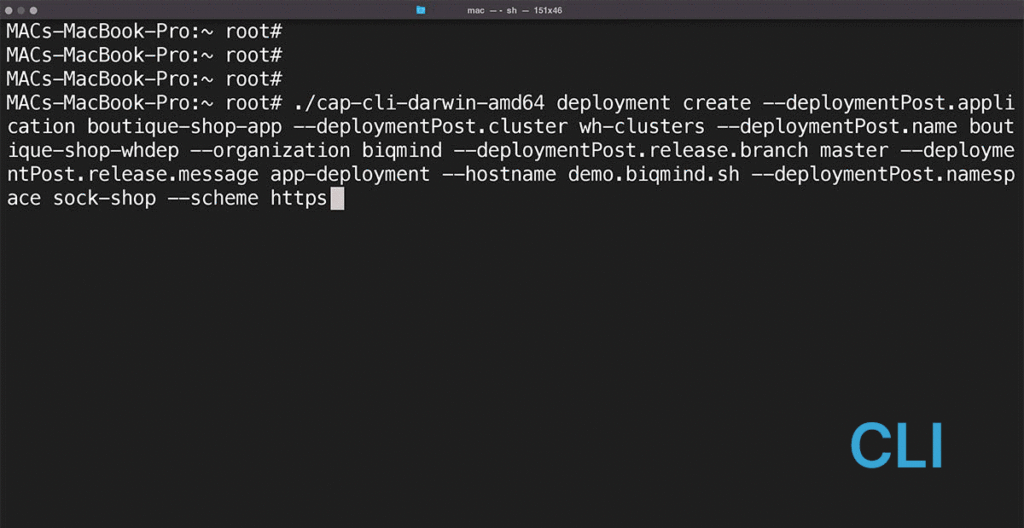The height and width of the screenshot is (528, 1024).
Task: Click the folder proxy icon in title bar
Action: point(421,10)
